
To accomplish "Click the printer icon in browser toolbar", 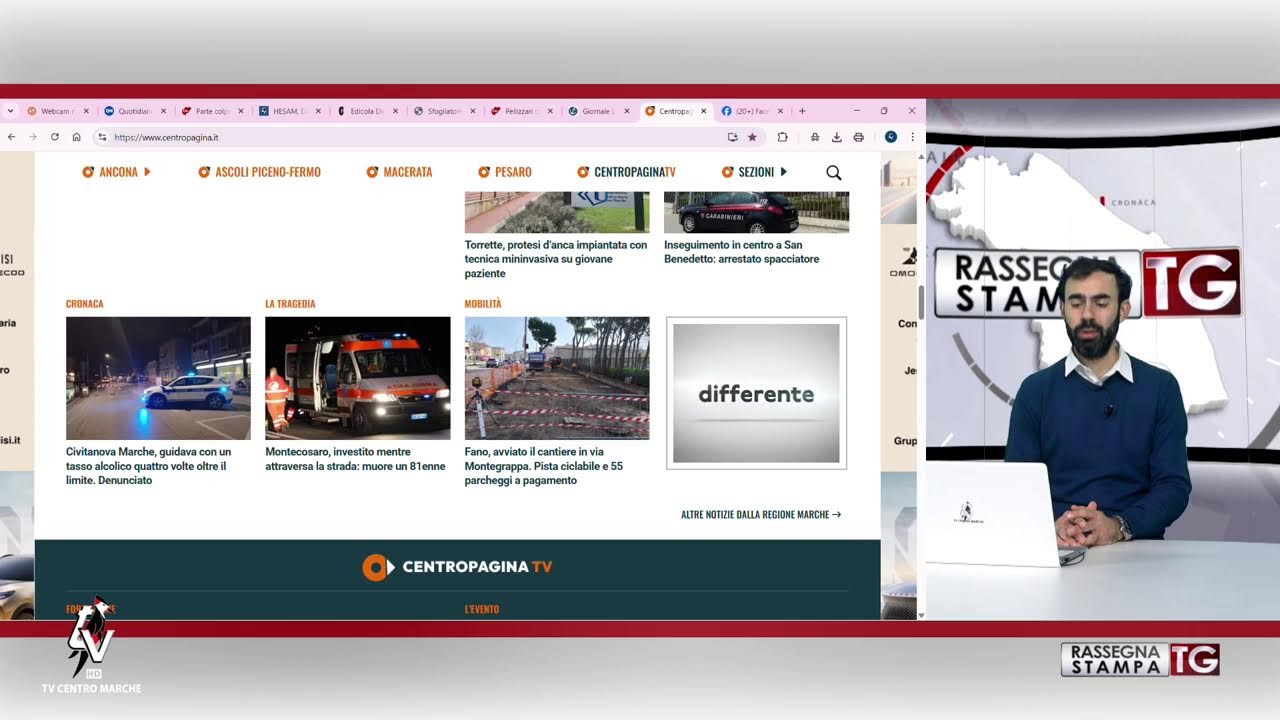I will click(858, 137).
